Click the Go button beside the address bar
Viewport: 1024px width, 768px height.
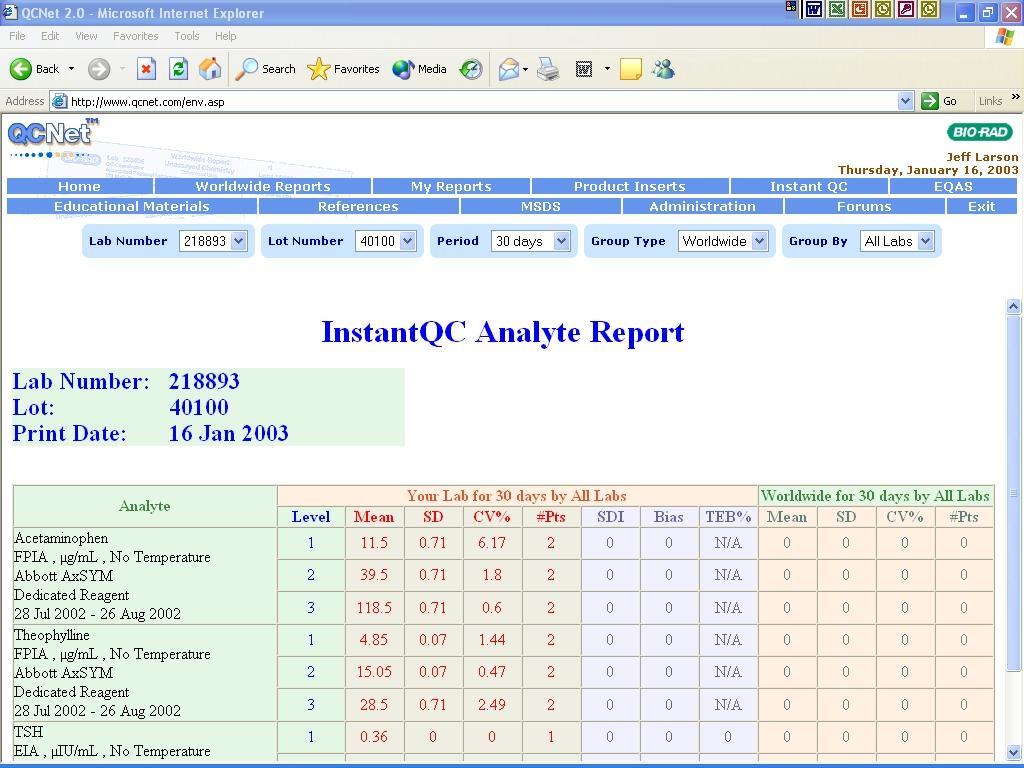pyautogui.click(x=939, y=101)
